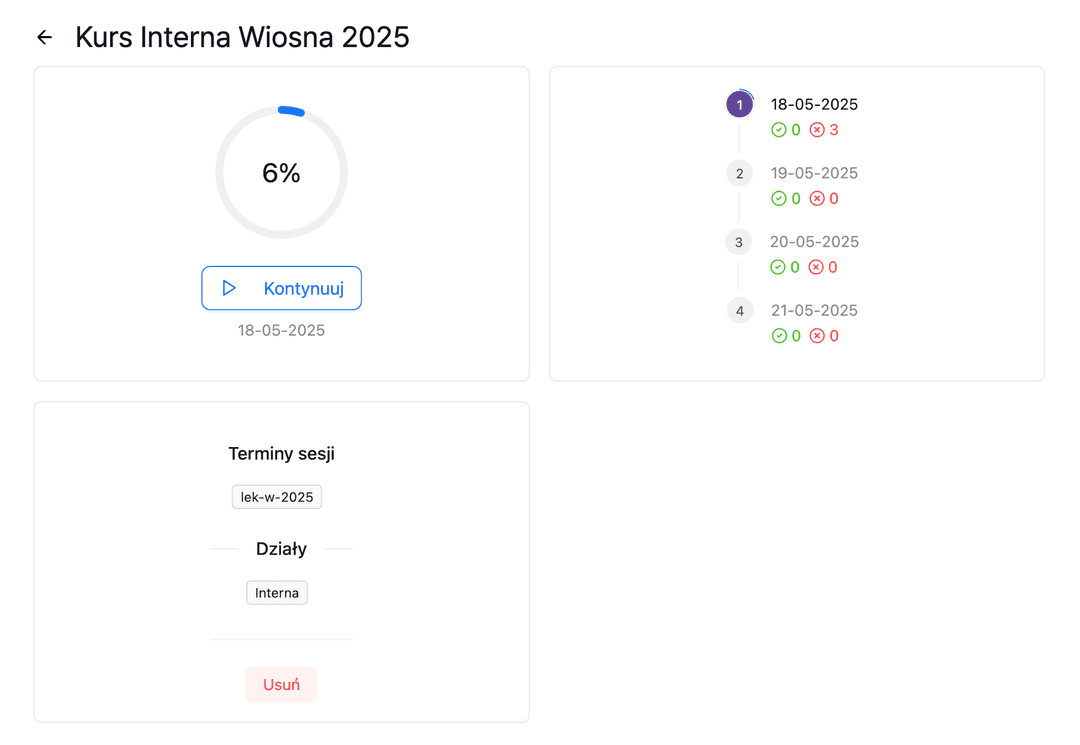Click the Kurs Interna Wiosna 2025 title

click(242, 37)
